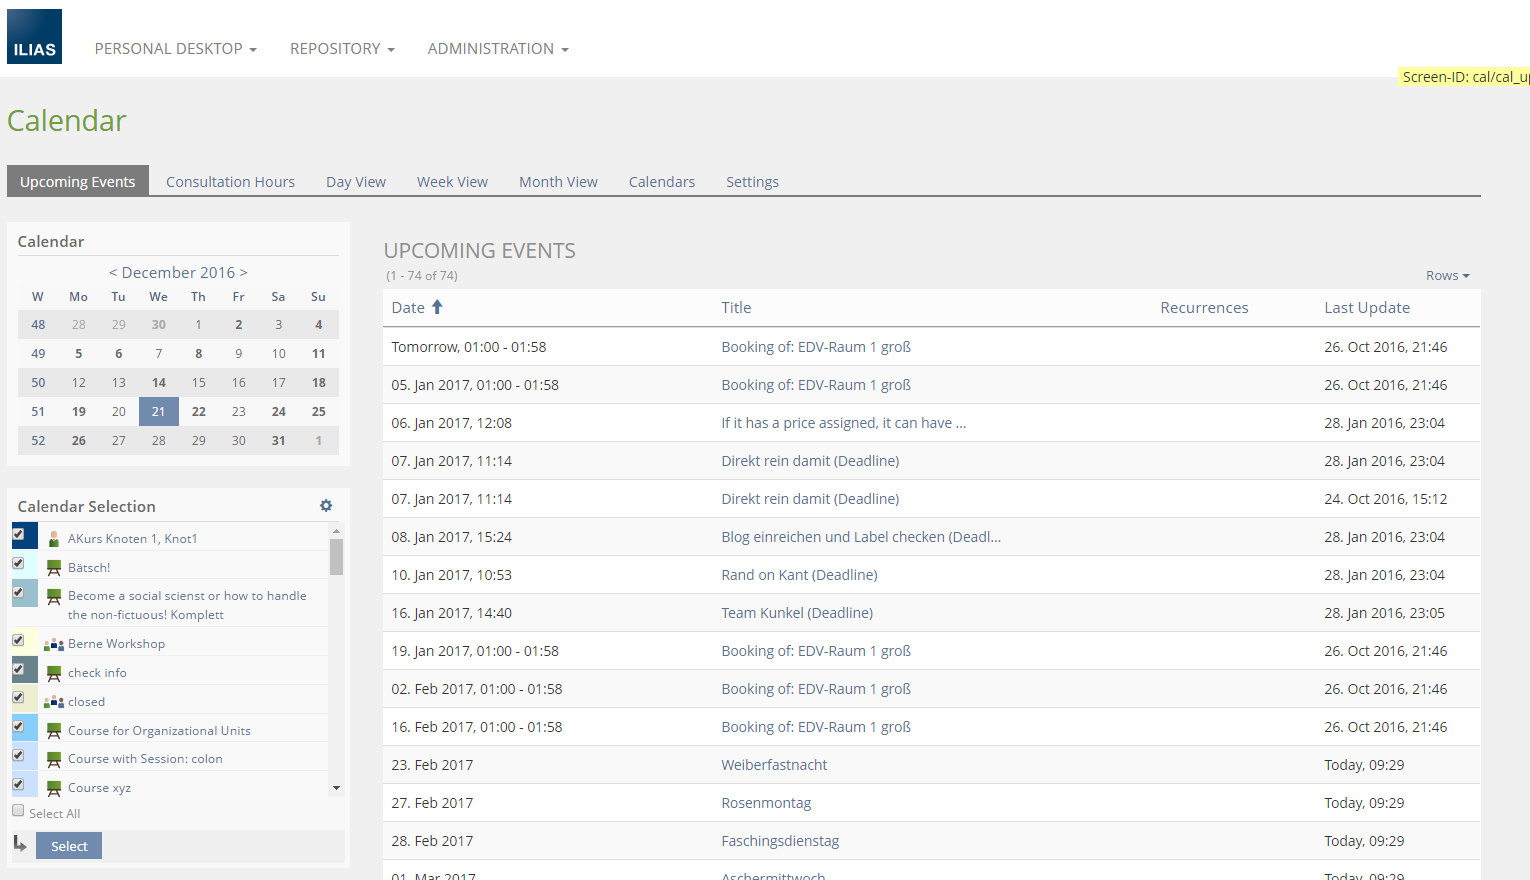The width and height of the screenshot is (1530, 880).
Task: Open Calendar Selection gear settings
Action: click(x=326, y=506)
